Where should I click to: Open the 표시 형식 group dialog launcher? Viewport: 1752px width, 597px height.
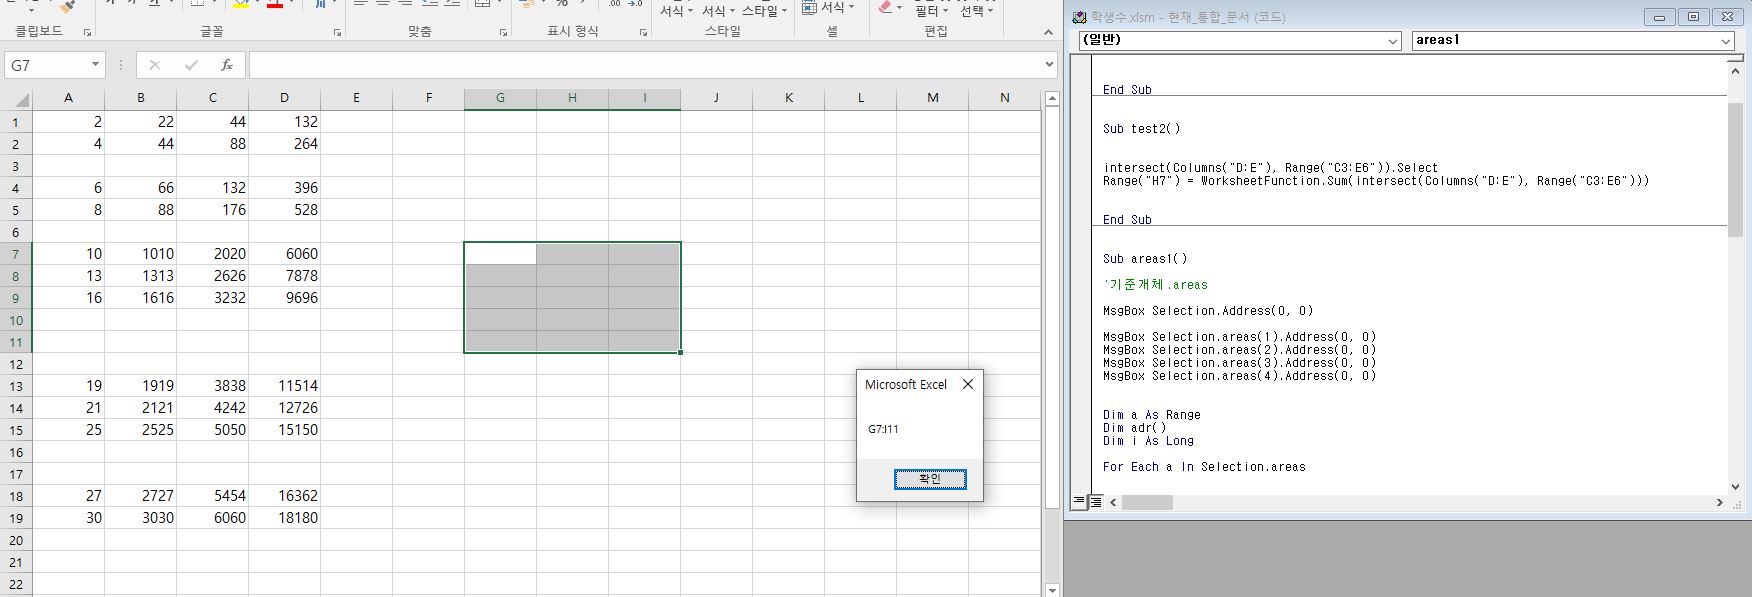point(643,33)
